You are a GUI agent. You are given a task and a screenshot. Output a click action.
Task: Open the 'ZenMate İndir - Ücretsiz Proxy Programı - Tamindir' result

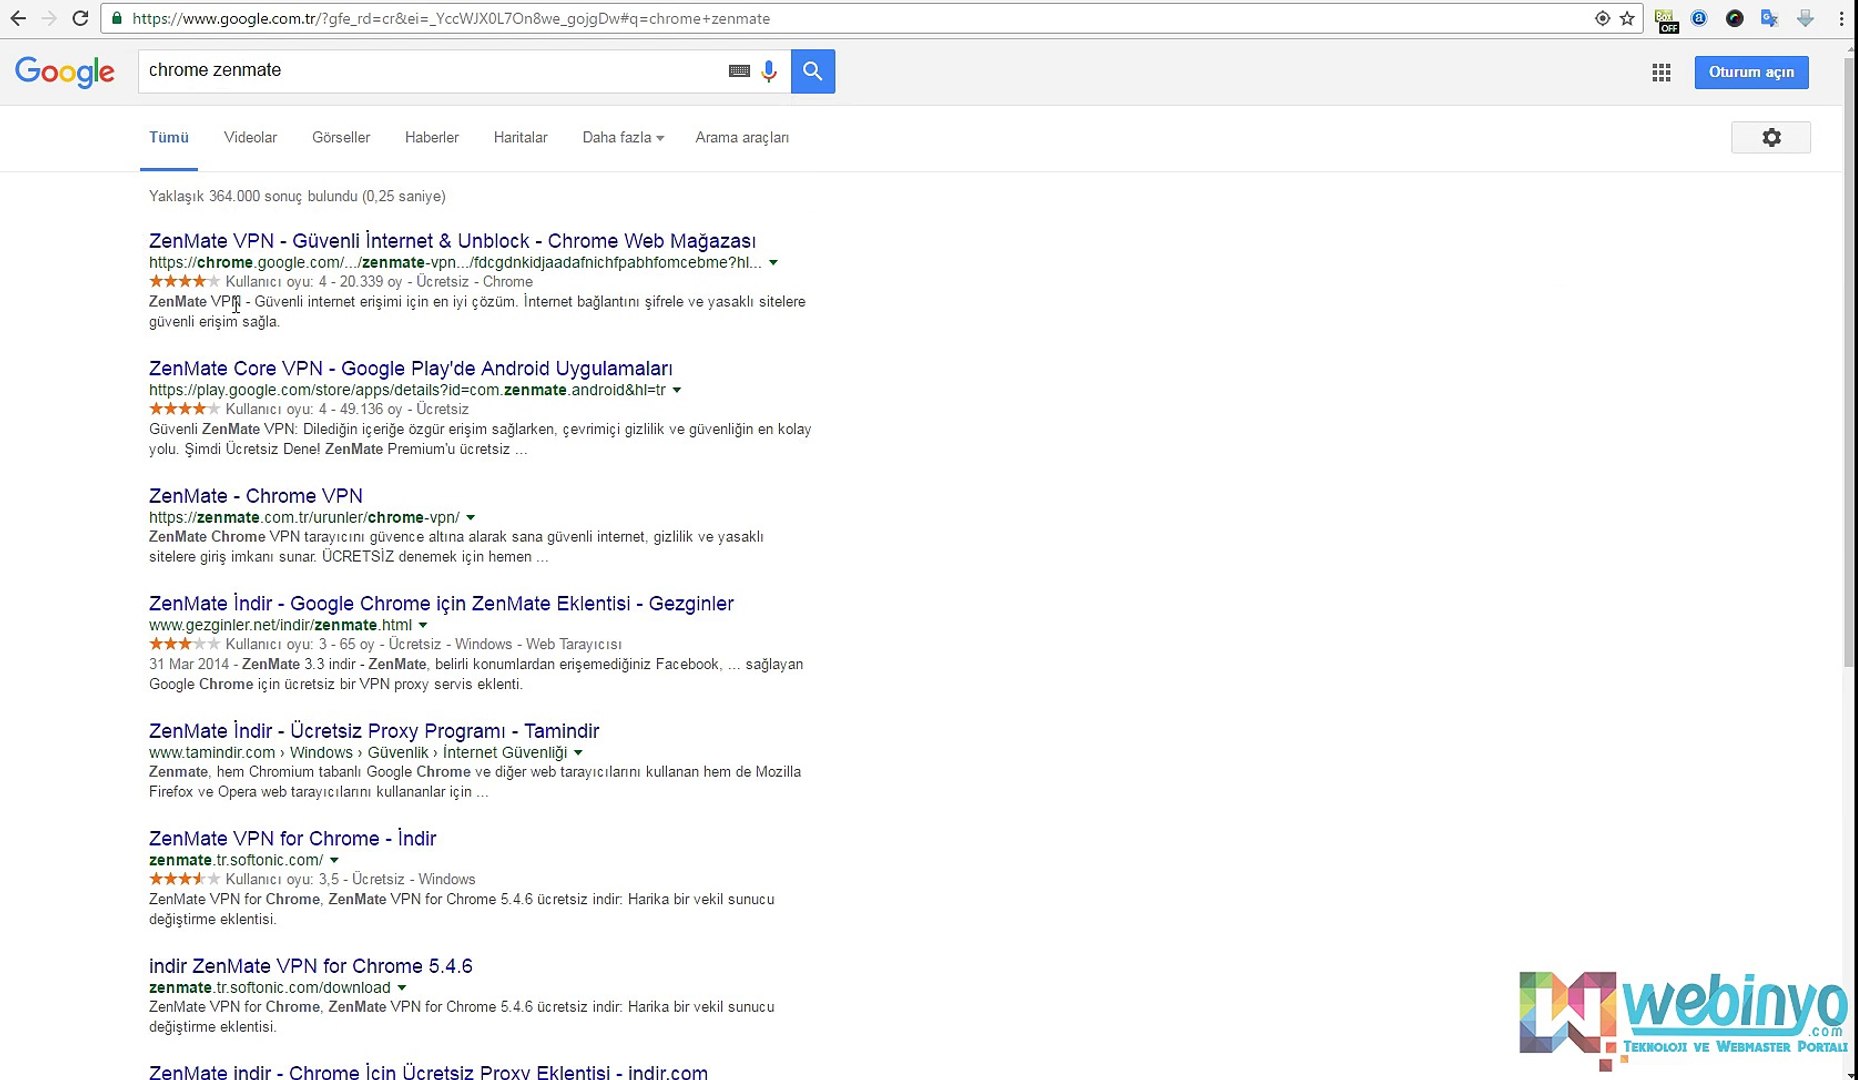[374, 731]
